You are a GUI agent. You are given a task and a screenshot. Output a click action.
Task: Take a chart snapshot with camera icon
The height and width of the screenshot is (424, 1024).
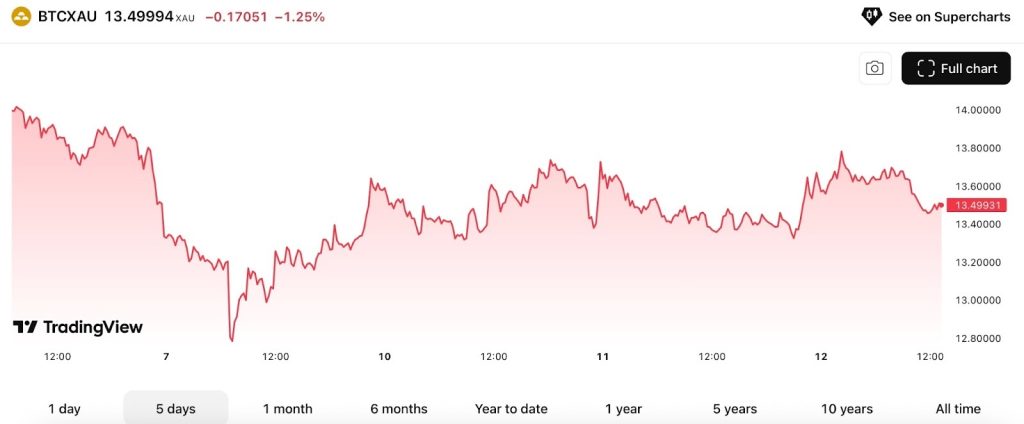point(875,68)
